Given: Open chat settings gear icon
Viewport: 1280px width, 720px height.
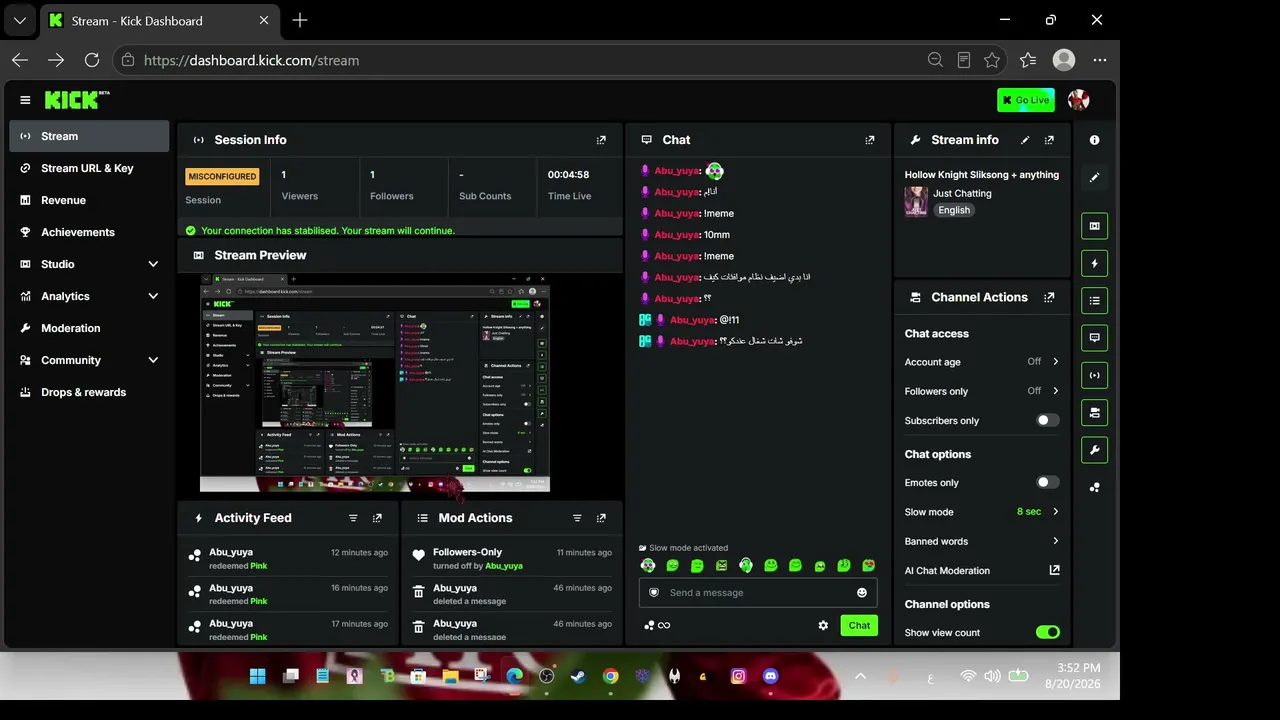Looking at the screenshot, I should (x=823, y=625).
